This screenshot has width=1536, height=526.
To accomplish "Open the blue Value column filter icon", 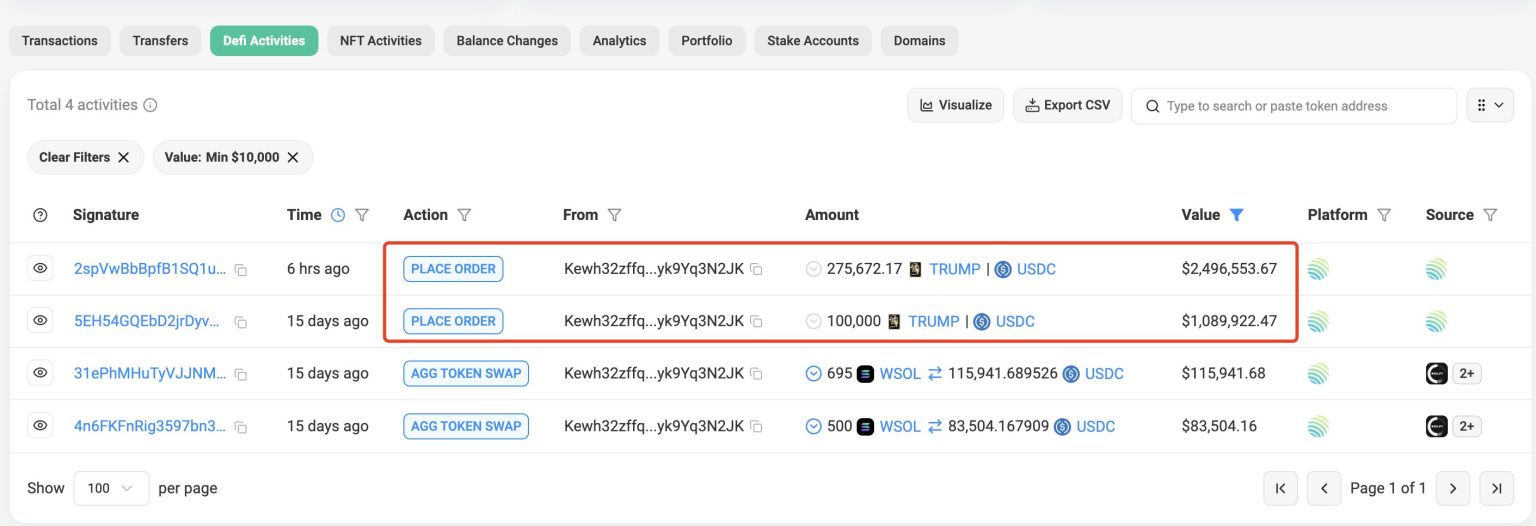I will tap(1237, 215).
